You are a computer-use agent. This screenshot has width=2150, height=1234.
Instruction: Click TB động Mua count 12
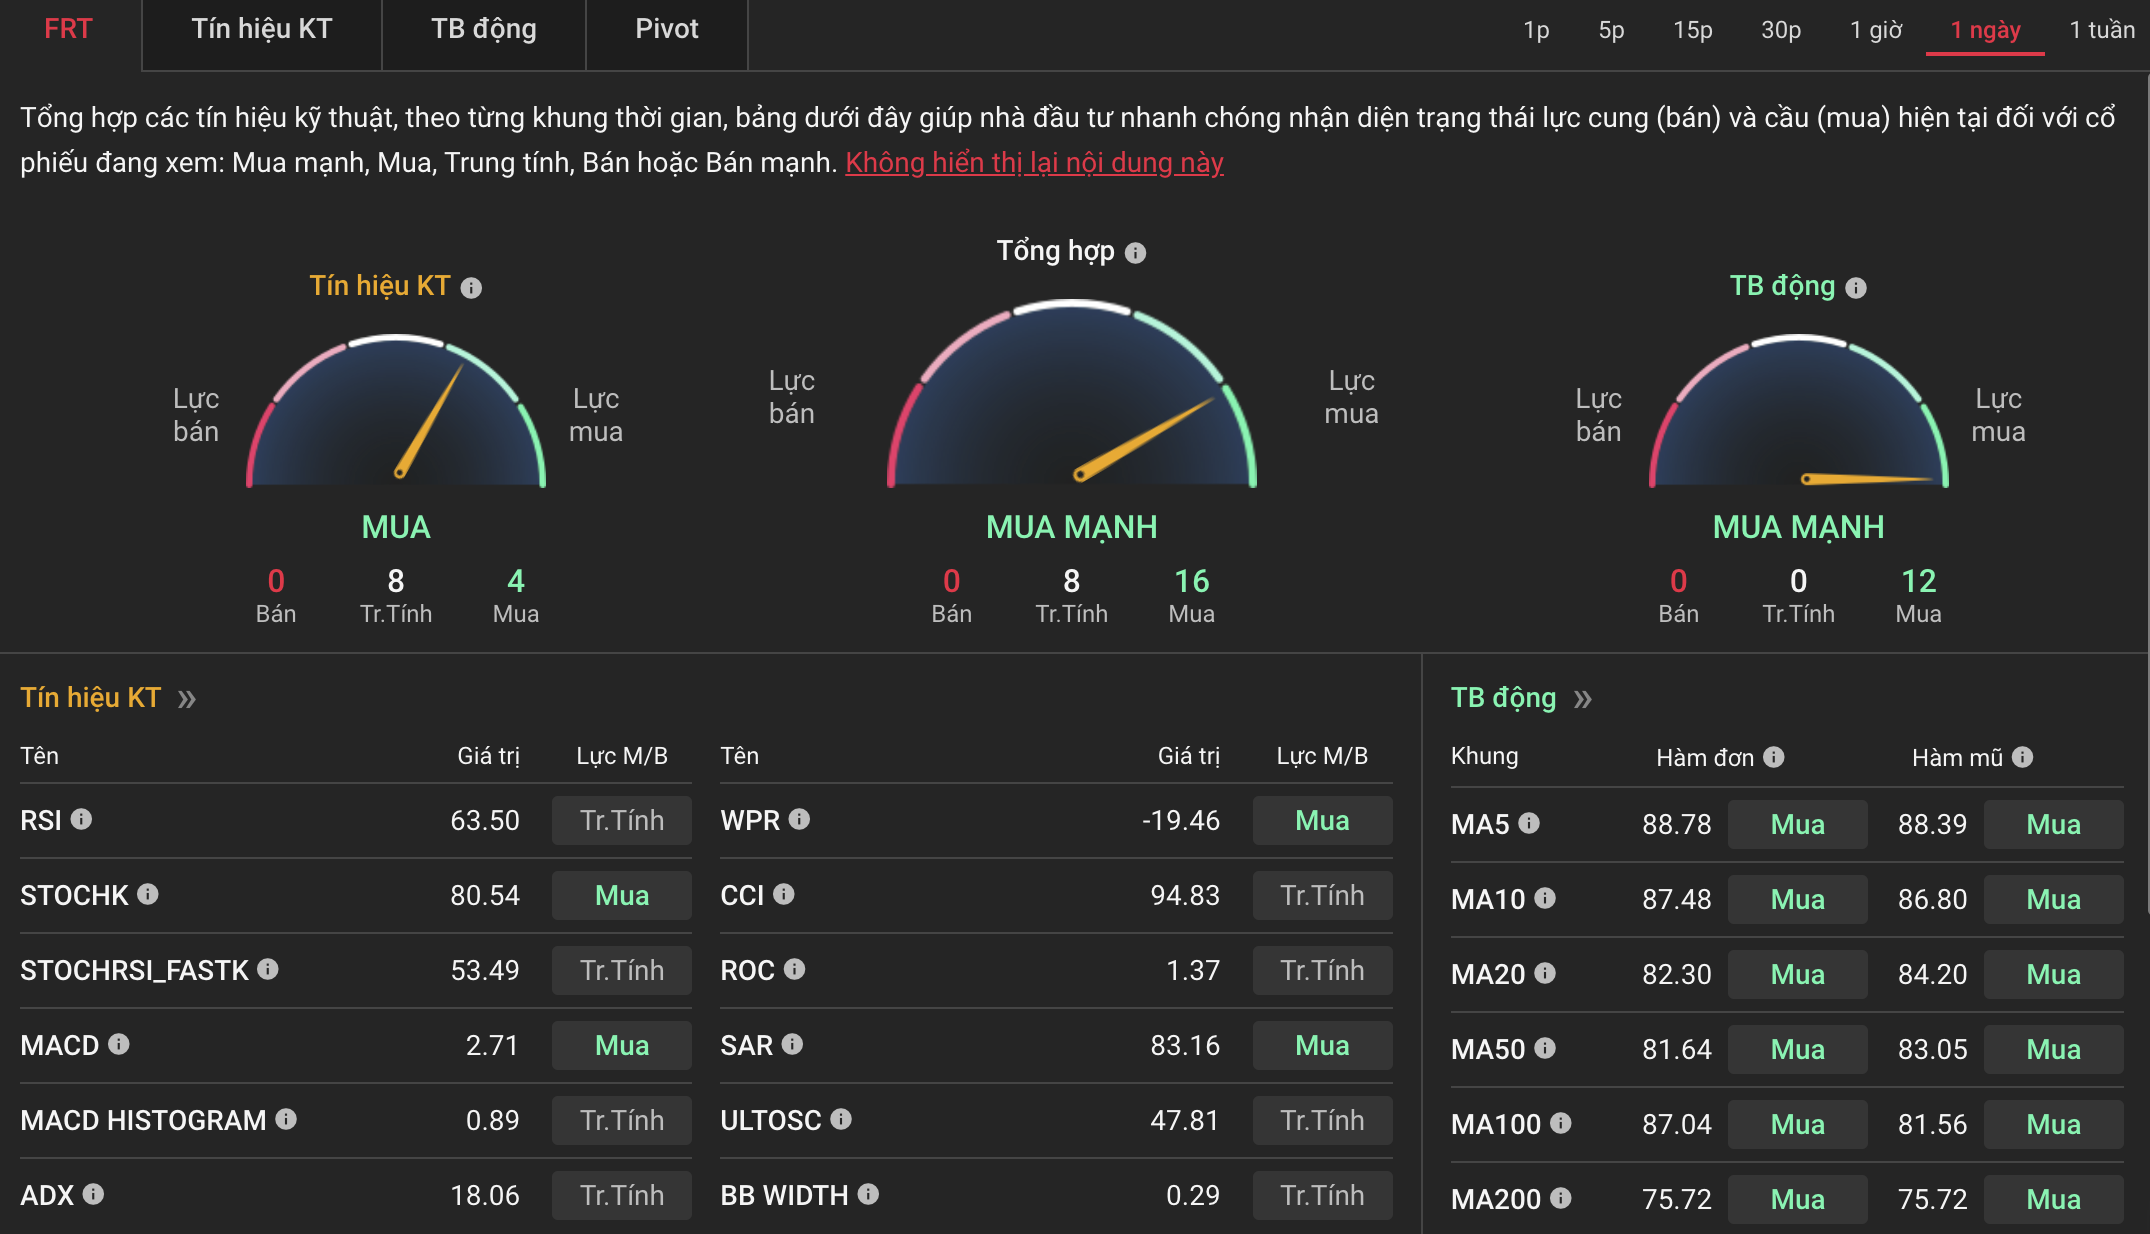click(1919, 581)
